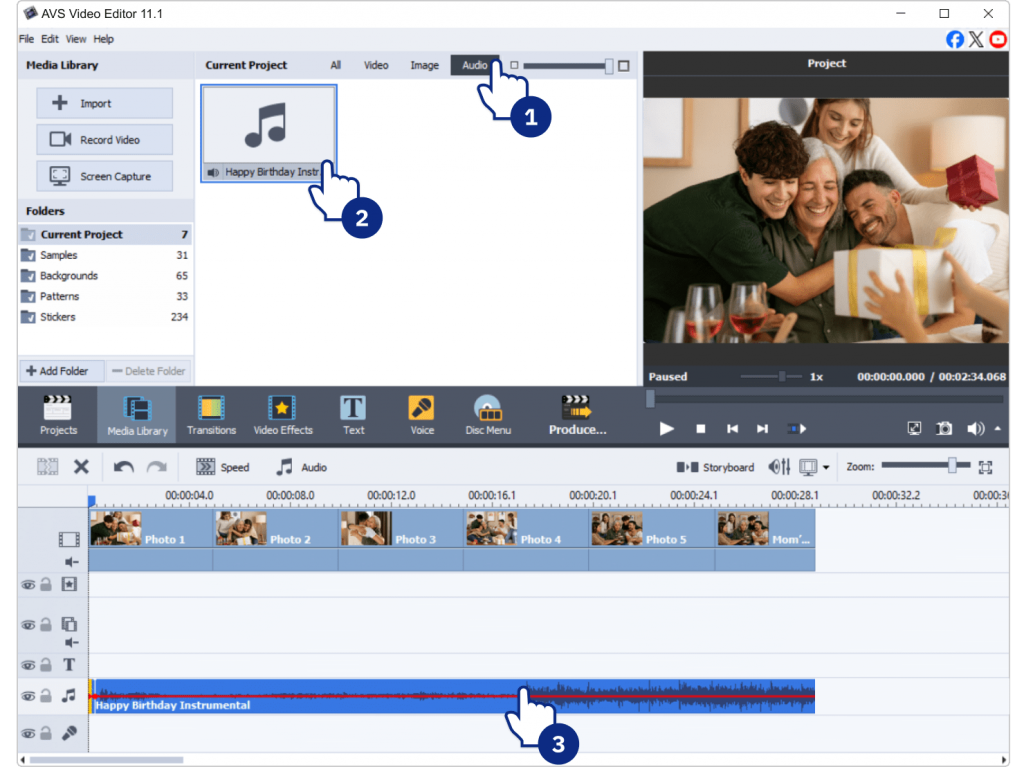Stop playback with the stop button
This screenshot has height=767, width=1024.
[x=701, y=429]
